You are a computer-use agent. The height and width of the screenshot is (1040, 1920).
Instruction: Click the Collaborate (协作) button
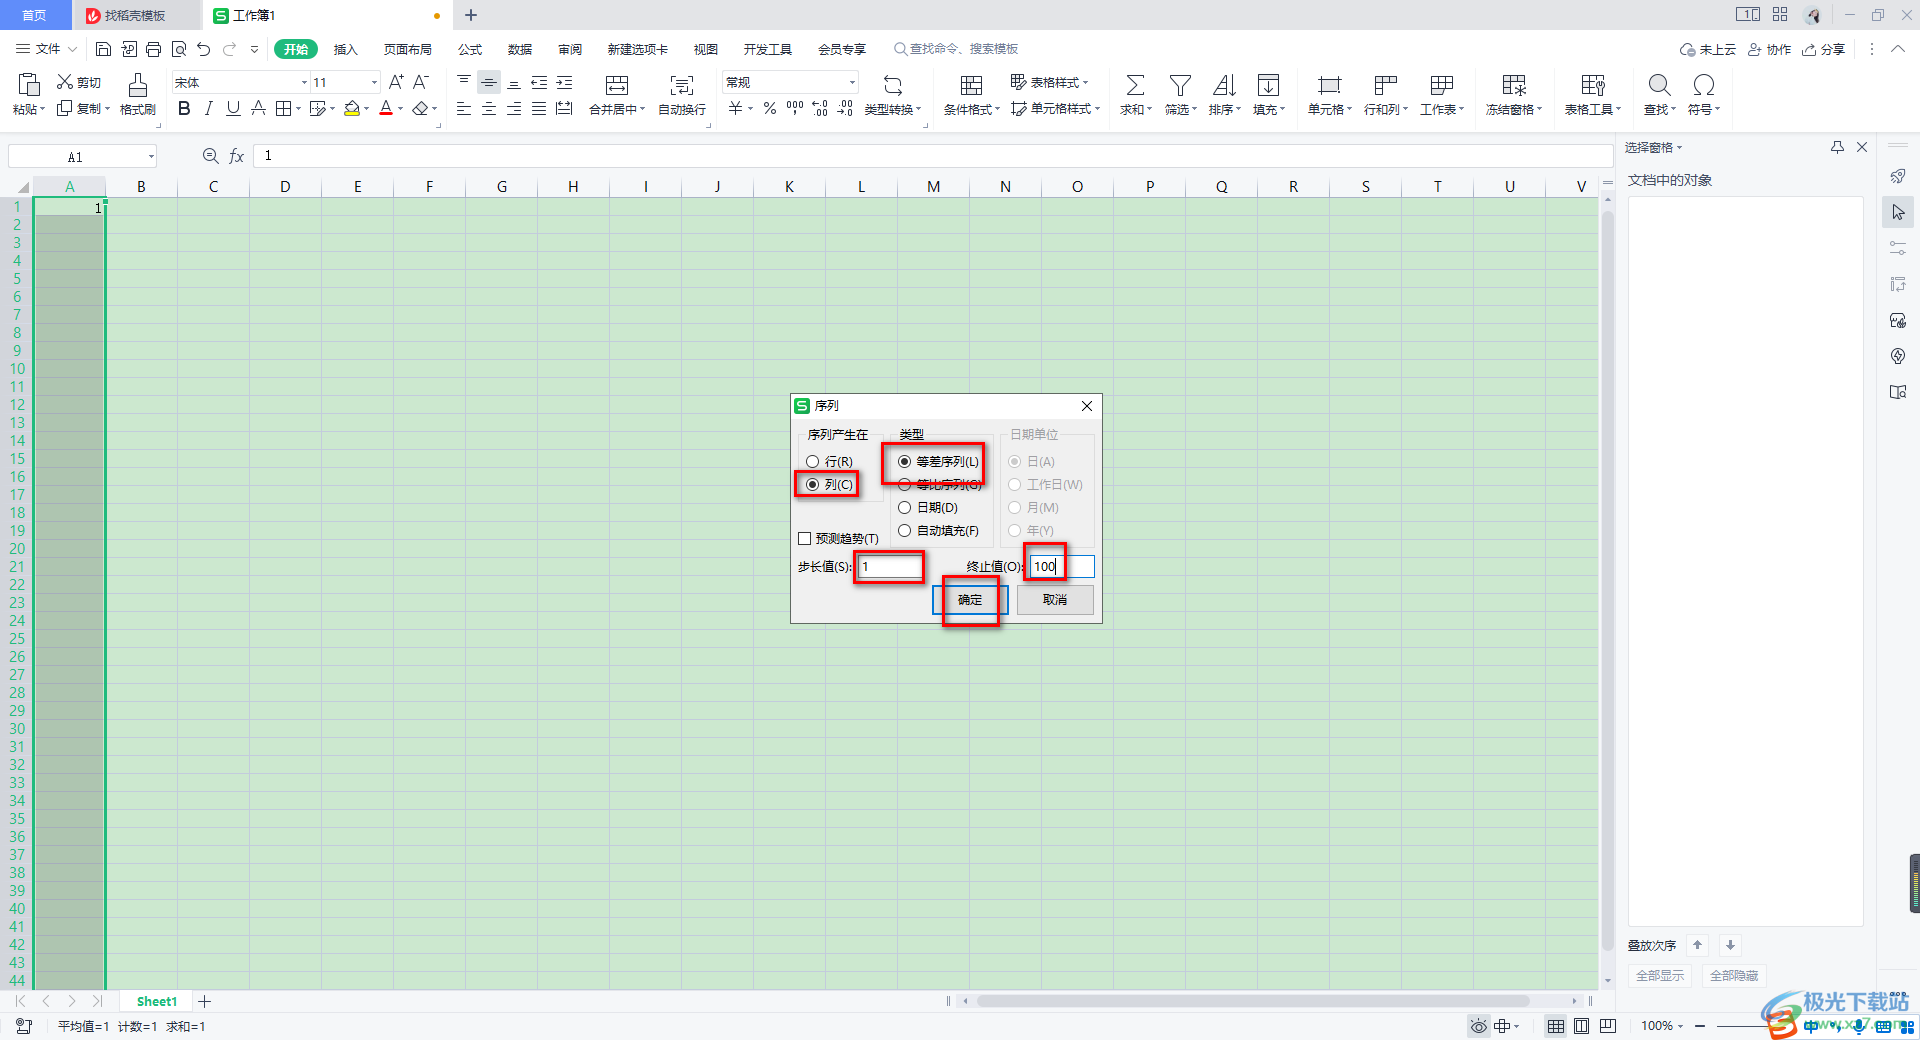pos(1769,49)
